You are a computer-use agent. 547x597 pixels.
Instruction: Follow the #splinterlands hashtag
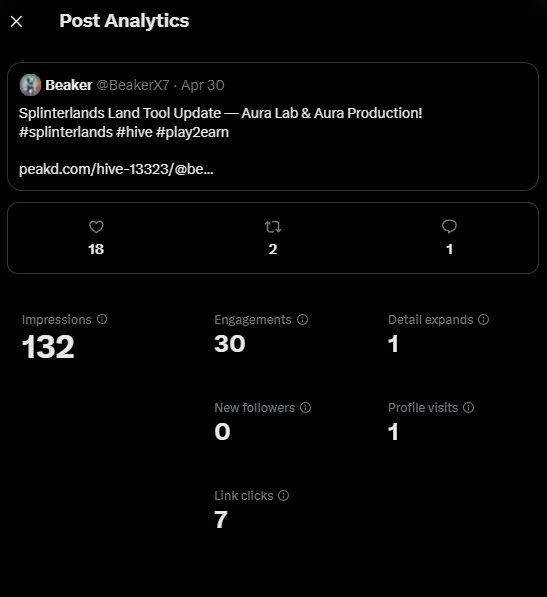click(x=66, y=132)
